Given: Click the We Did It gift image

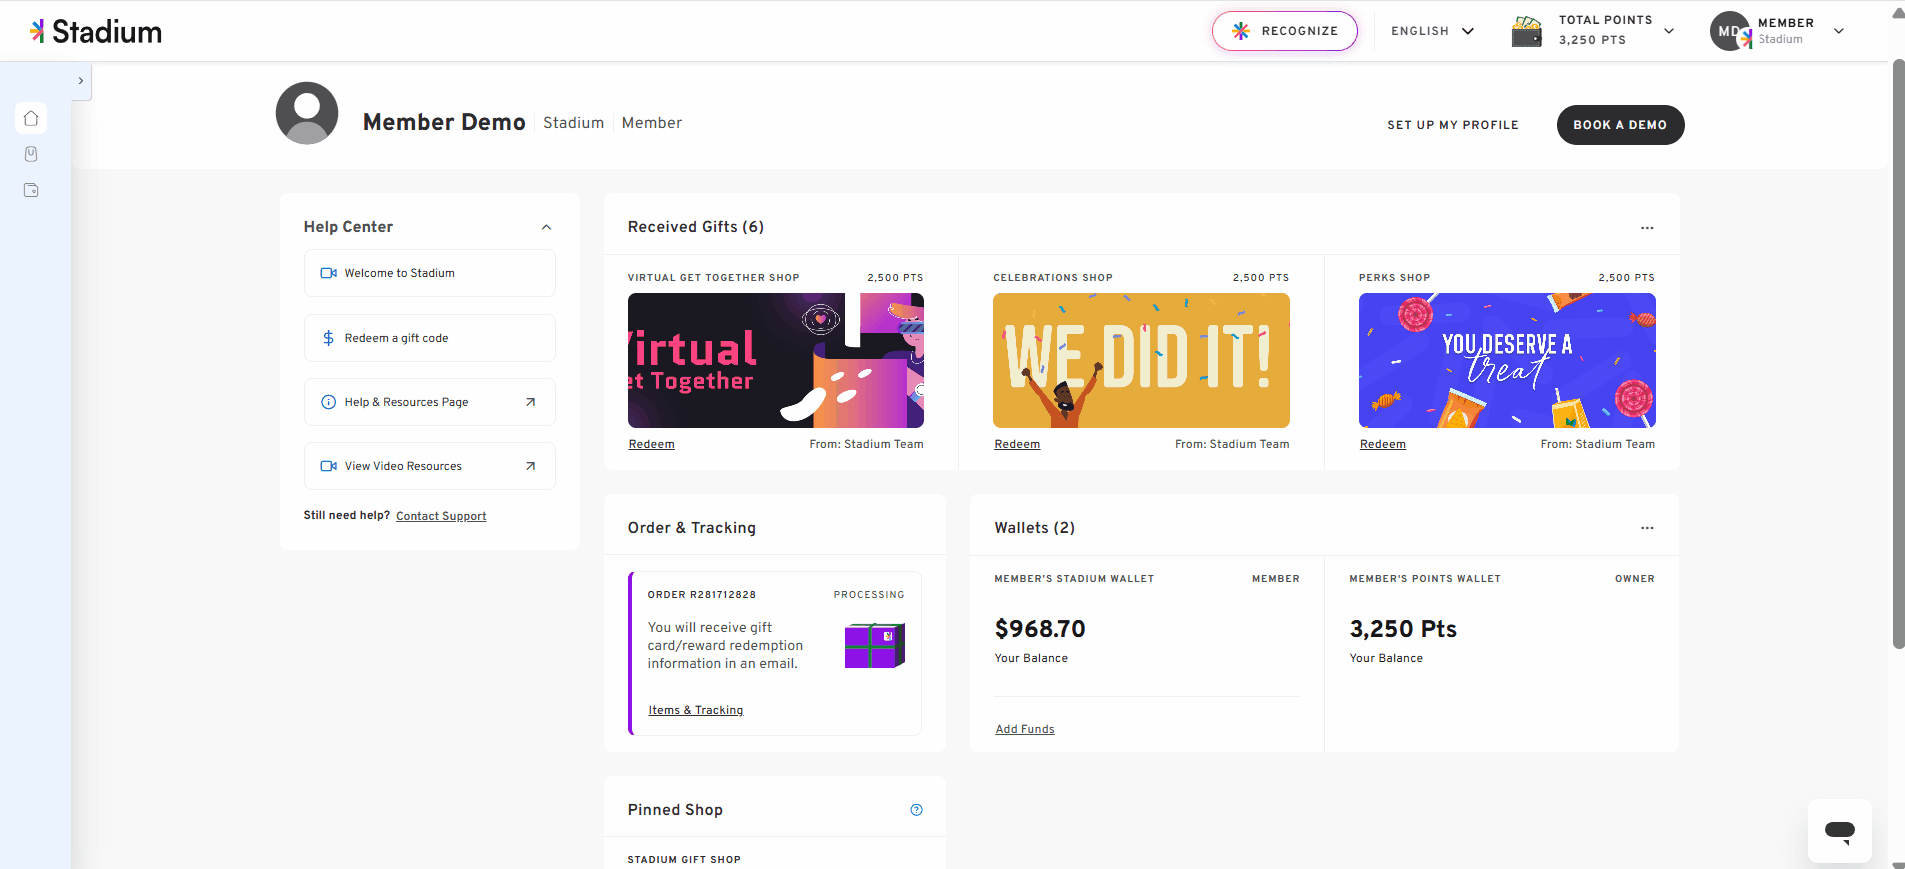Looking at the screenshot, I should (1141, 360).
